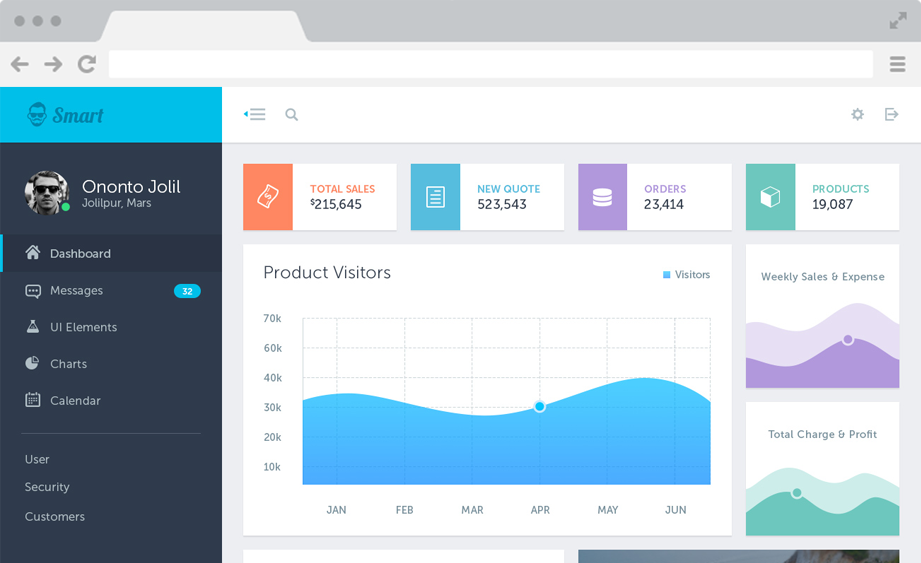Open settings via the gear icon
Viewport: 921px width, 563px height.
coord(857,115)
